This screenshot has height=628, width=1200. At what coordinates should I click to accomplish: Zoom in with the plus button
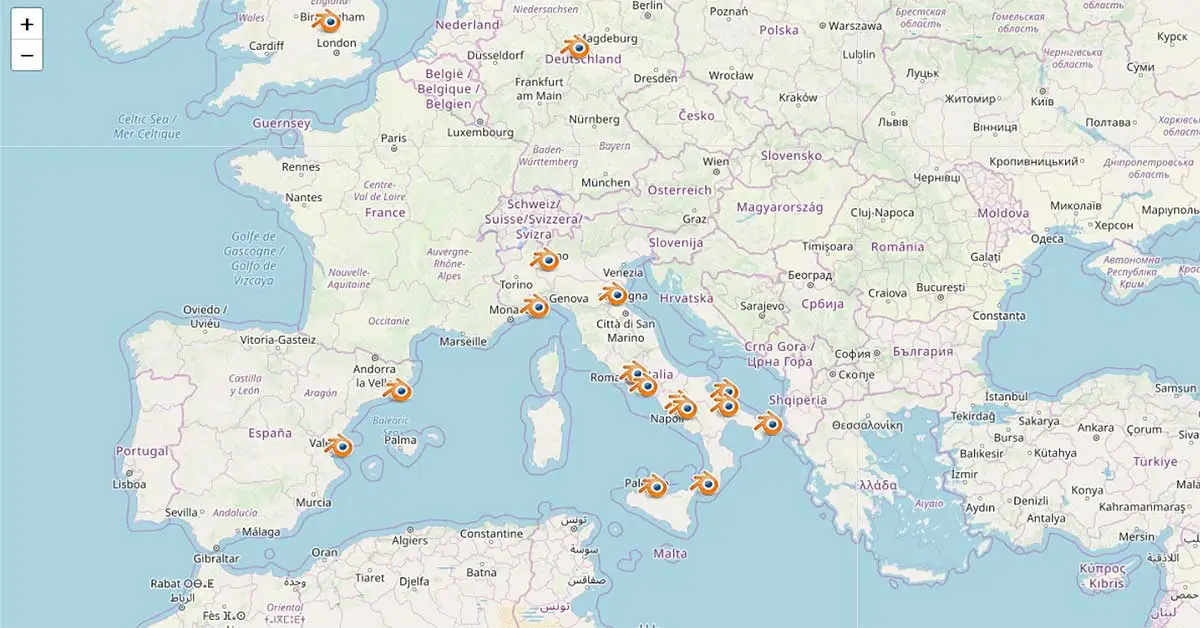pos(27,24)
